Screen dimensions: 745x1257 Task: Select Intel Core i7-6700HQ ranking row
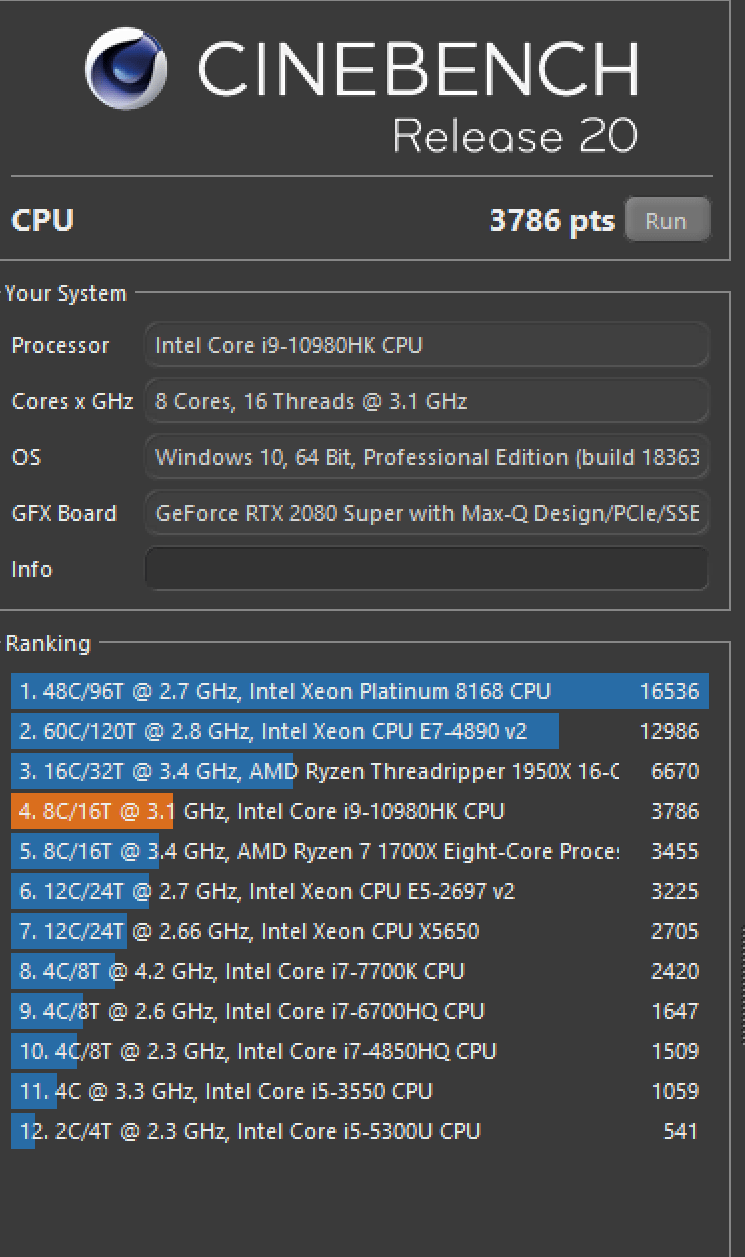point(358,1011)
